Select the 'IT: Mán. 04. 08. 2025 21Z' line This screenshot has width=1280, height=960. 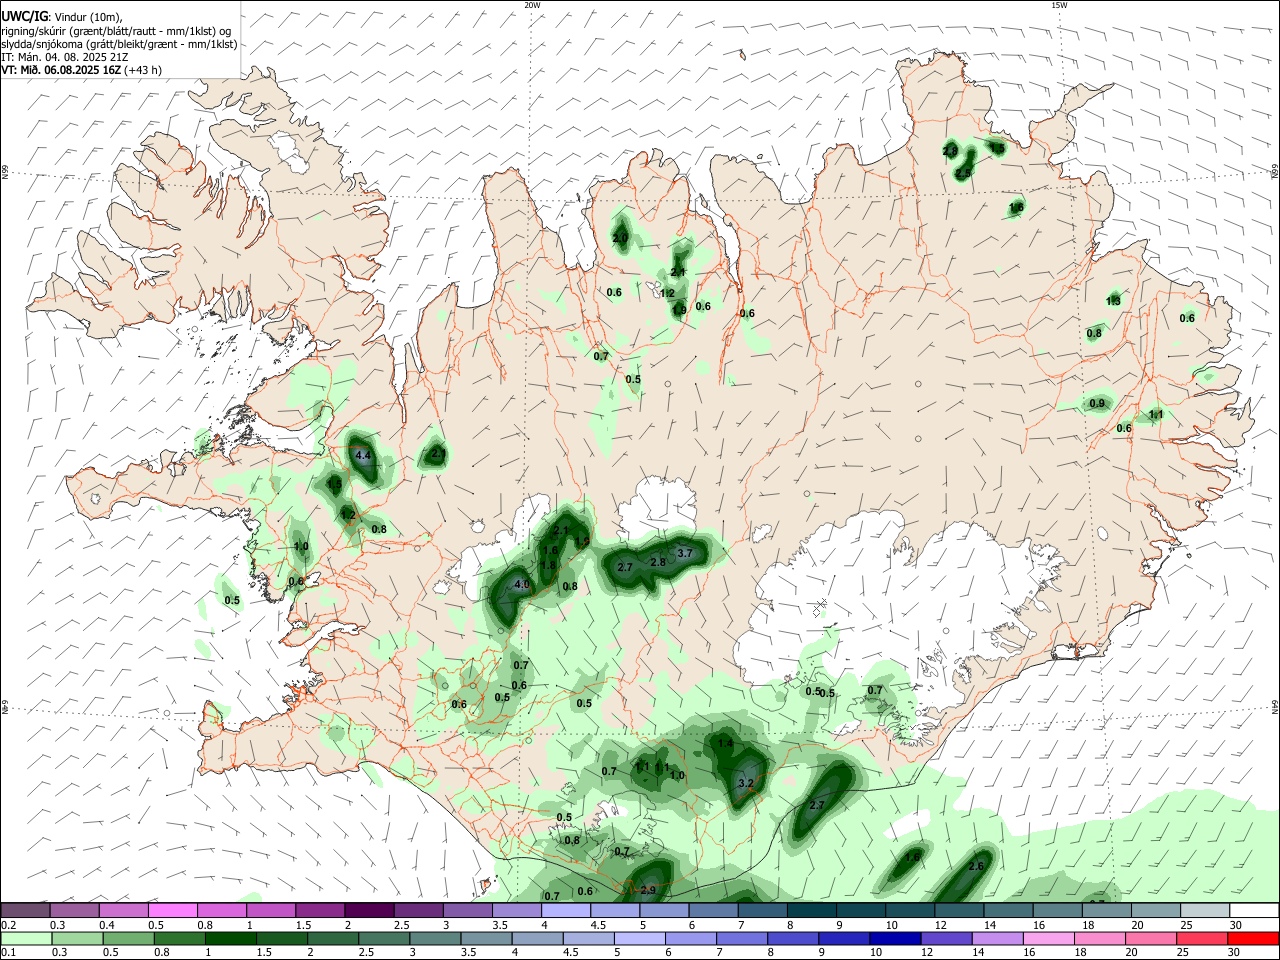point(65,57)
